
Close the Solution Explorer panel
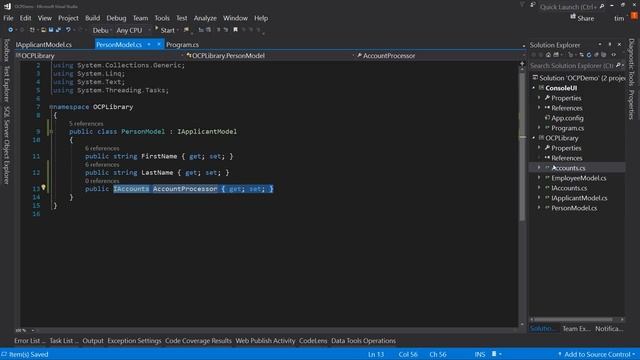tap(620, 44)
